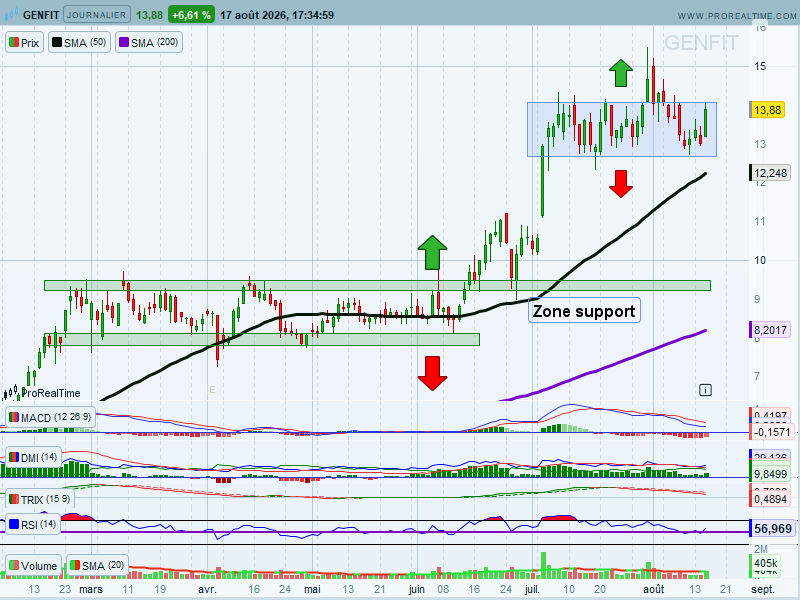Click the 405k volume value tag
The image size is (800, 600).
[x=764, y=563]
